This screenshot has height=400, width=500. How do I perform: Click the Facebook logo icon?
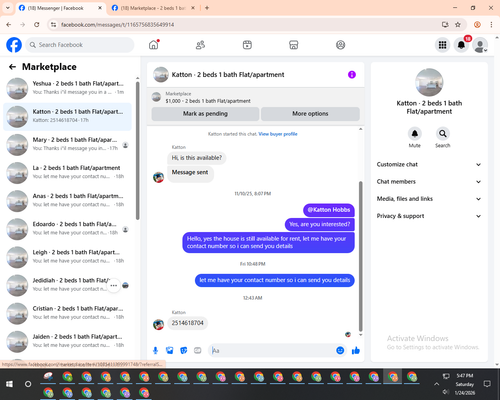click(x=14, y=45)
